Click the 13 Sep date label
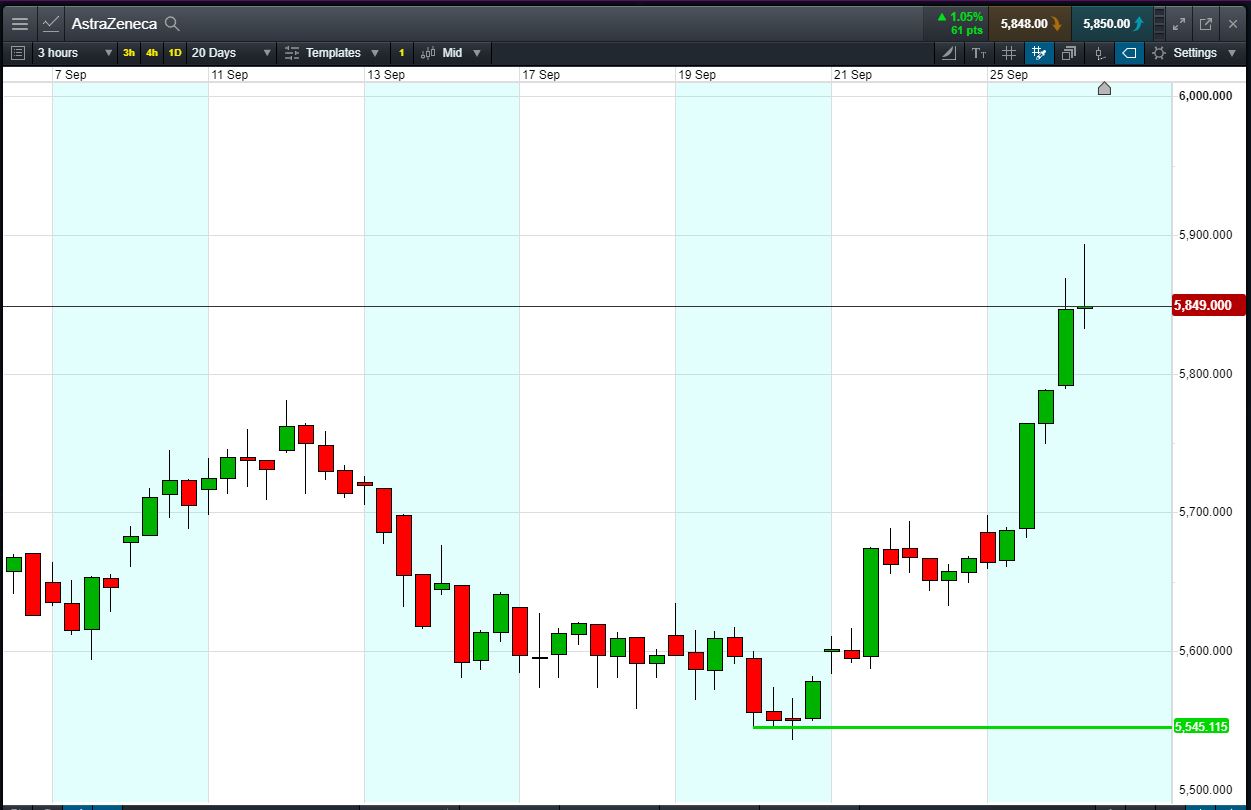This screenshot has height=810, width=1251. coord(386,75)
